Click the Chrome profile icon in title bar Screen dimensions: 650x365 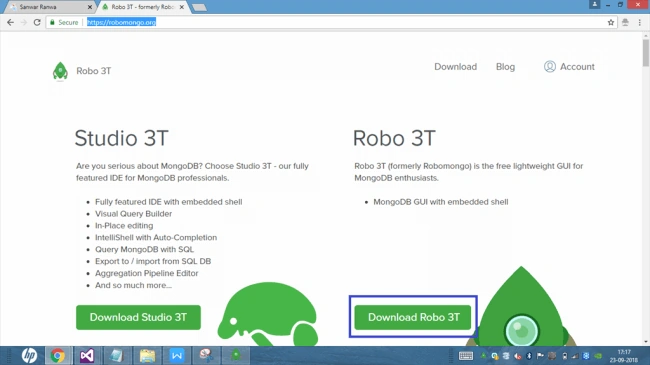(x=594, y=4)
